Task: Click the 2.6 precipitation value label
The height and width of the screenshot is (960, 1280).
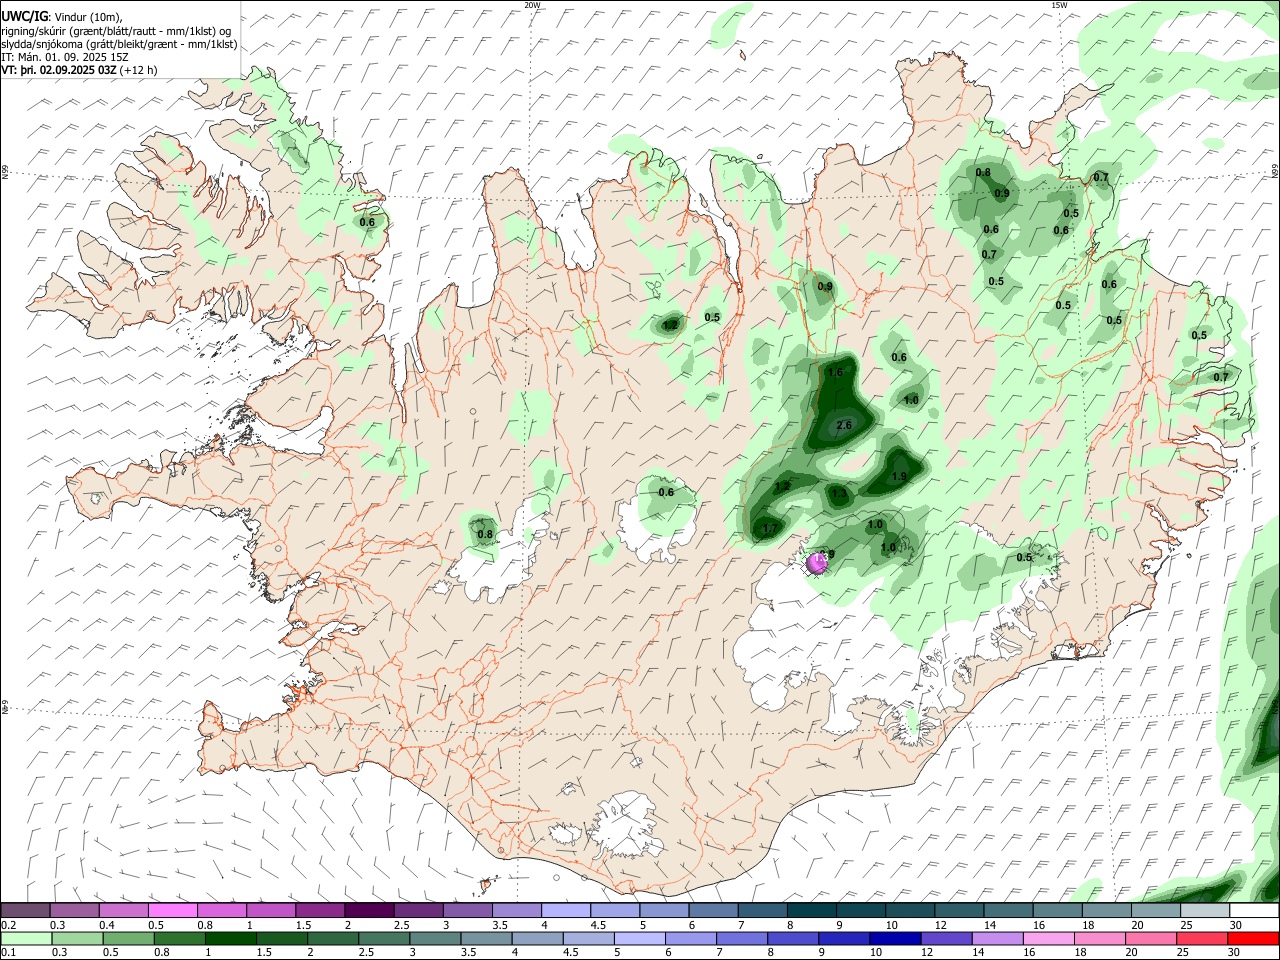Action: tap(843, 425)
